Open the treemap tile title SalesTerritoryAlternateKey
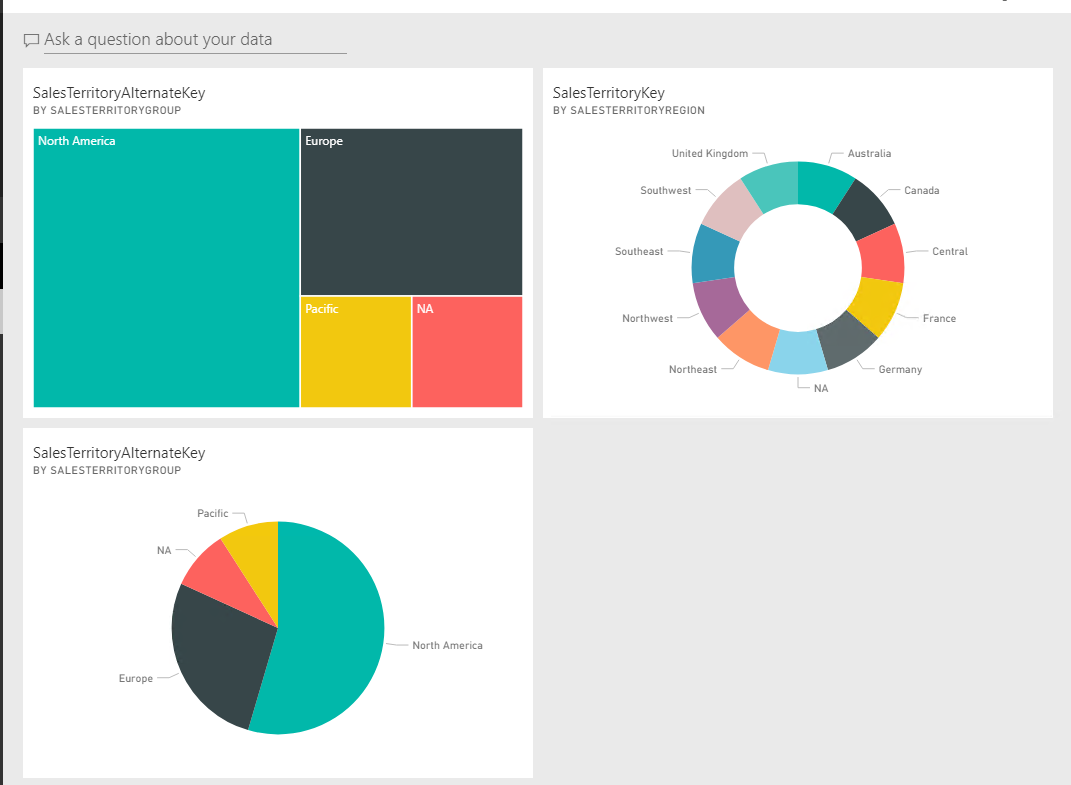 point(119,93)
